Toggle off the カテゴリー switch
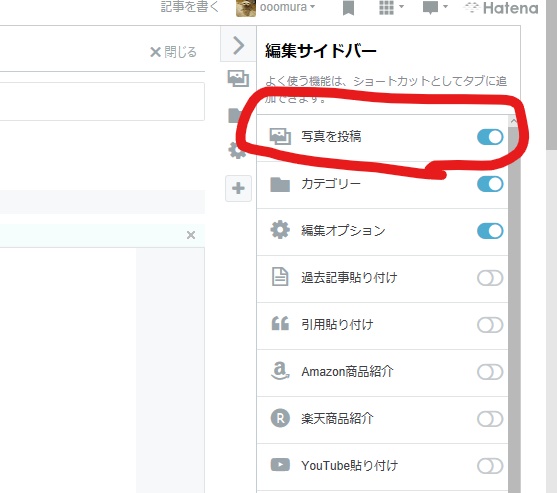The width and height of the screenshot is (557, 493). pyautogui.click(x=490, y=184)
